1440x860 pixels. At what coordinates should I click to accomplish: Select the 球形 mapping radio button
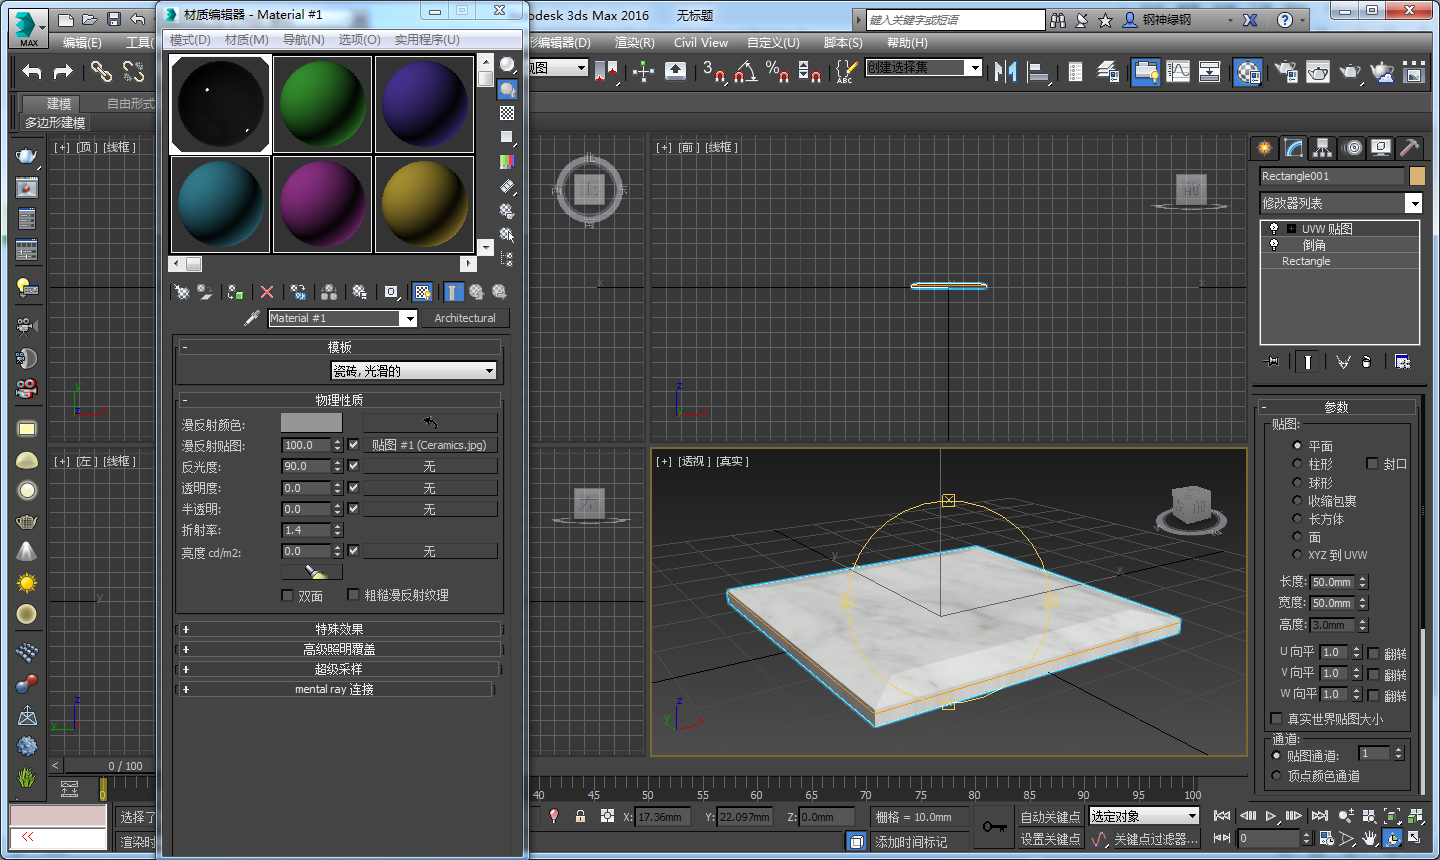point(1297,482)
